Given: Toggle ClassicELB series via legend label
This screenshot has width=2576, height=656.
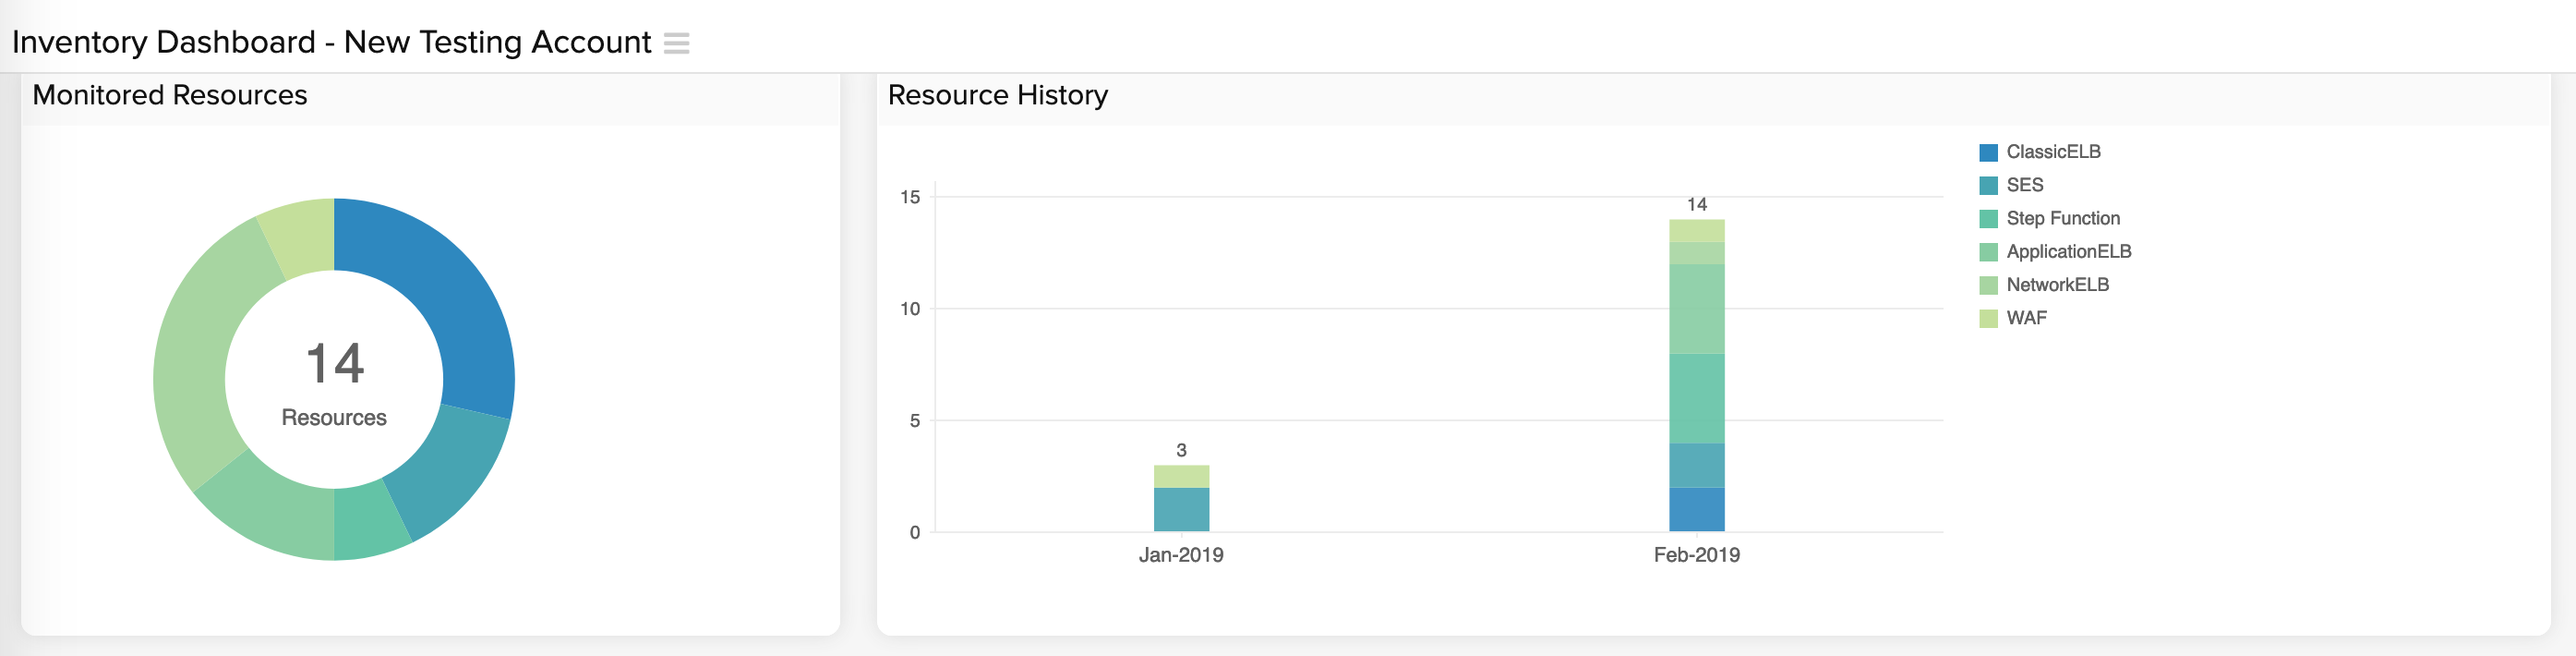Looking at the screenshot, I should click(2052, 152).
